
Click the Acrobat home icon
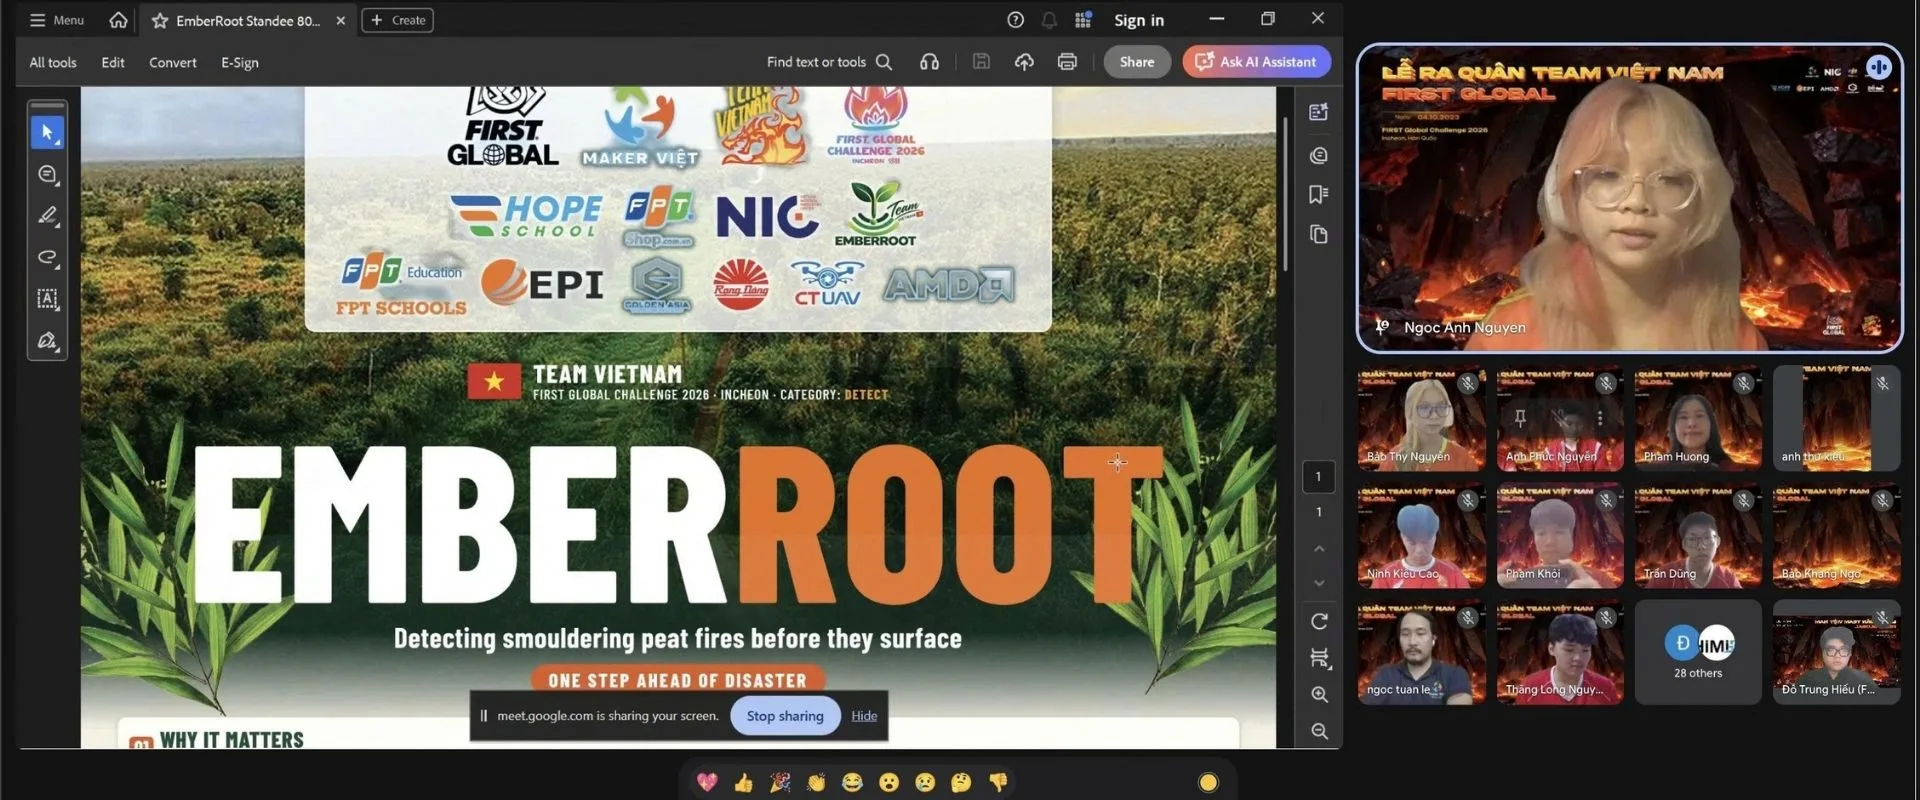click(118, 20)
